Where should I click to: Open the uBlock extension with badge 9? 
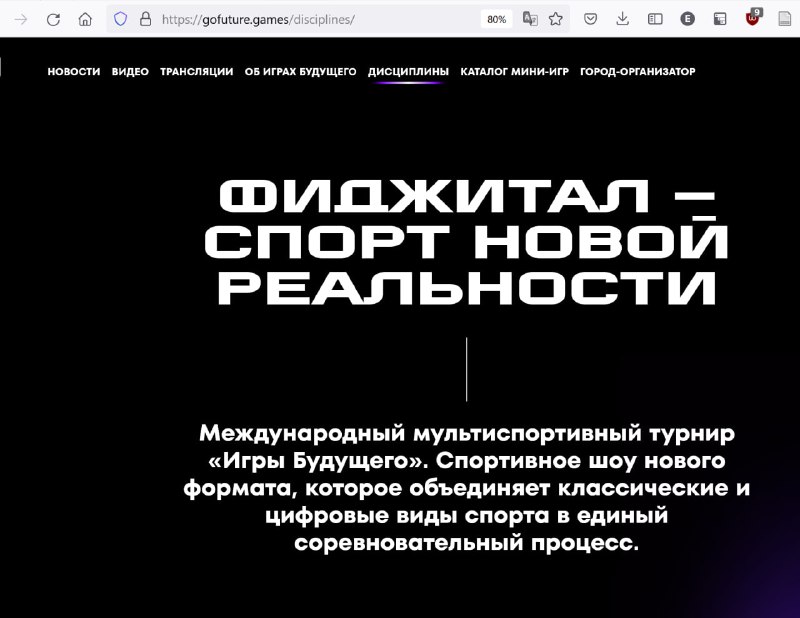point(753,17)
